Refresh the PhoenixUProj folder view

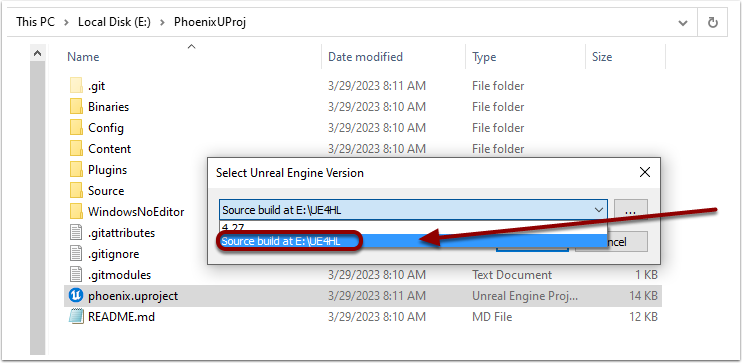click(713, 22)
